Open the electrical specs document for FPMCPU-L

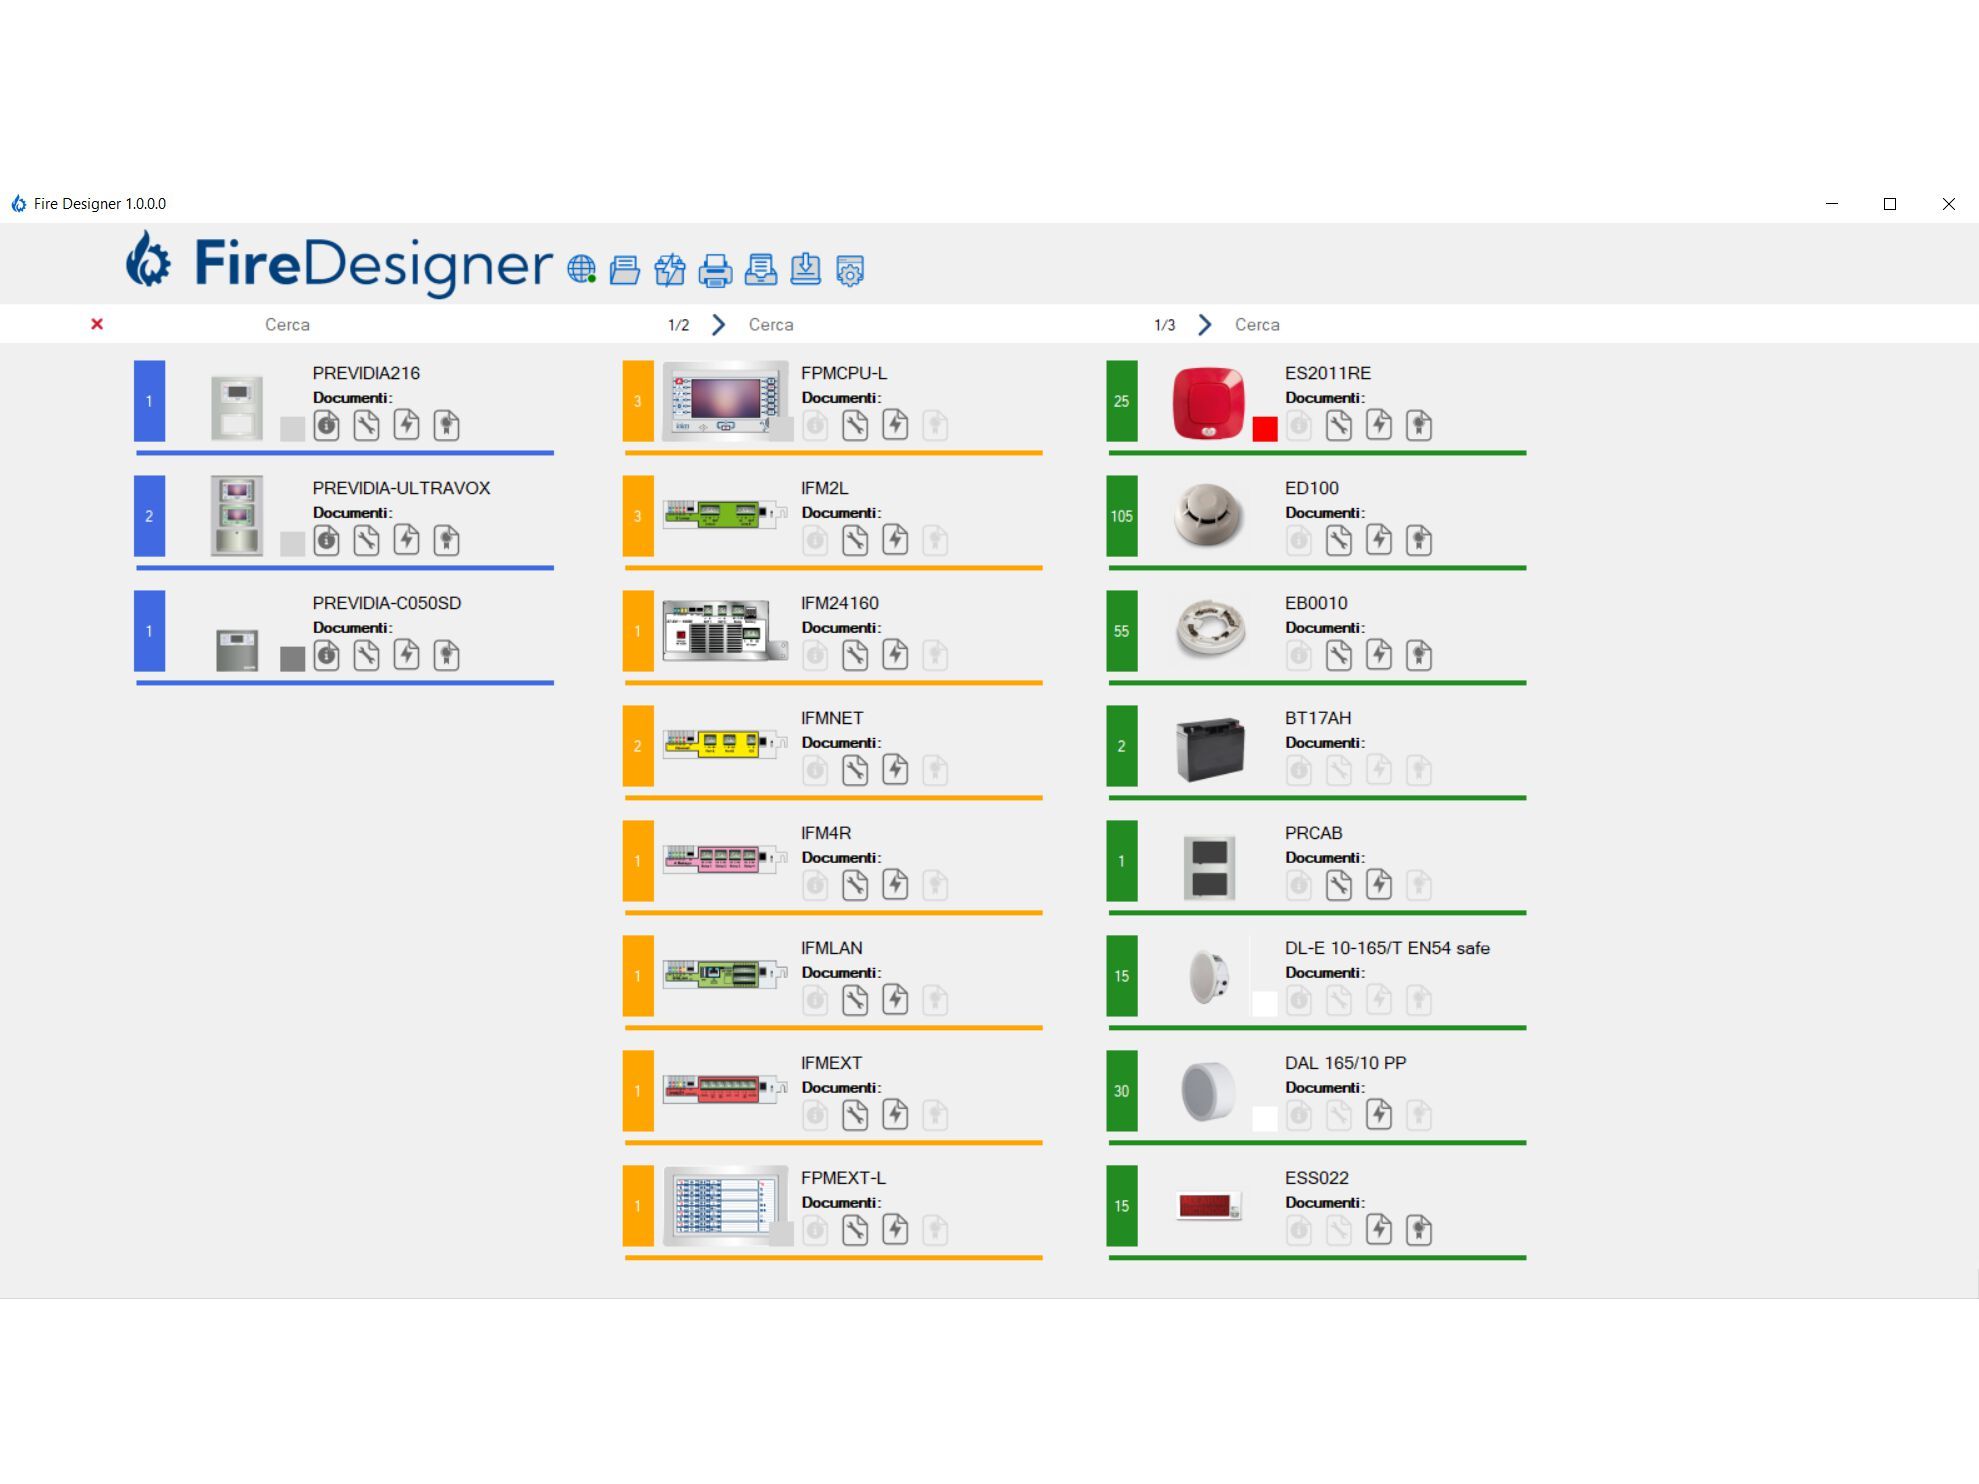[895, 426]
